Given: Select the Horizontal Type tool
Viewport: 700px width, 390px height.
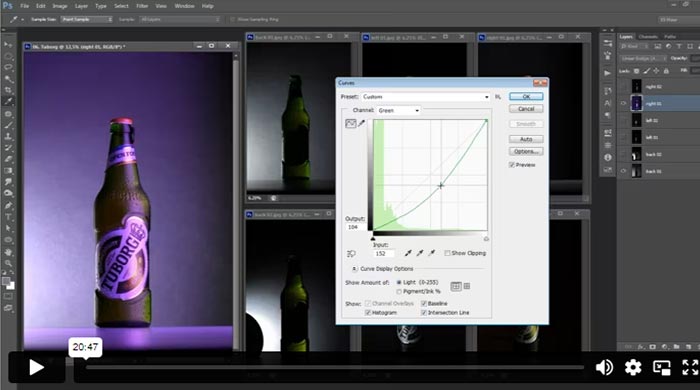Looking at the screenshot, I should (x=8, y=217).
